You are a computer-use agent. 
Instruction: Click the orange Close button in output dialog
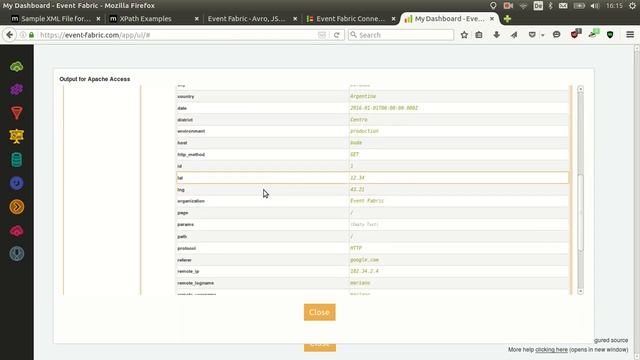click(x=320, y=312)
